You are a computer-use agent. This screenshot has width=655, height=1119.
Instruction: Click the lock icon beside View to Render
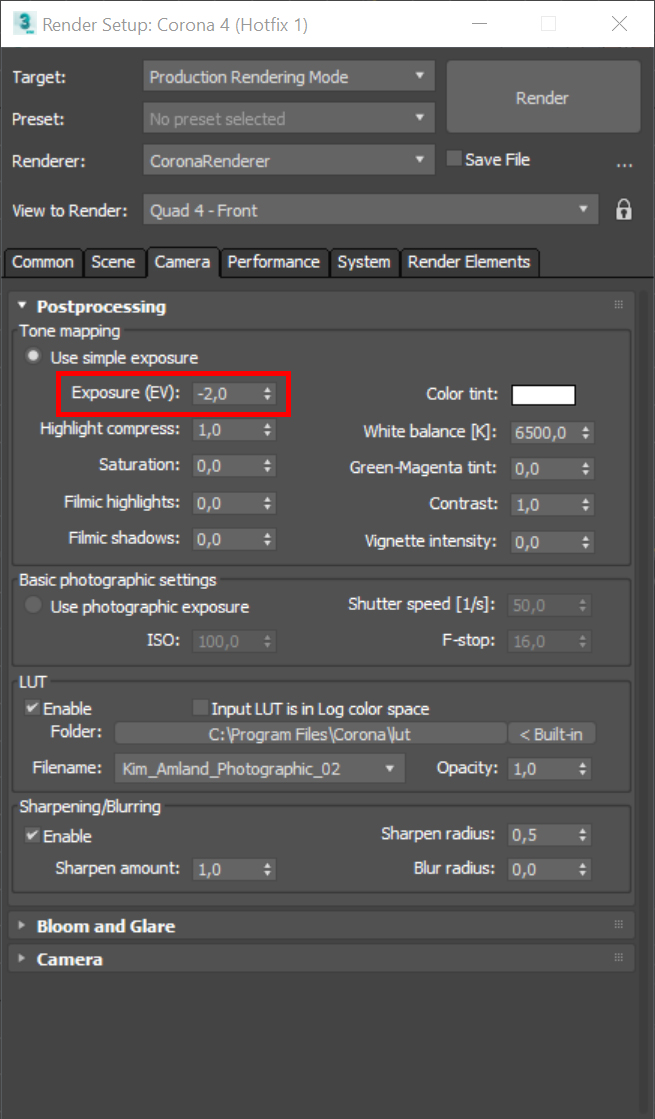click(x=623, y=210)
